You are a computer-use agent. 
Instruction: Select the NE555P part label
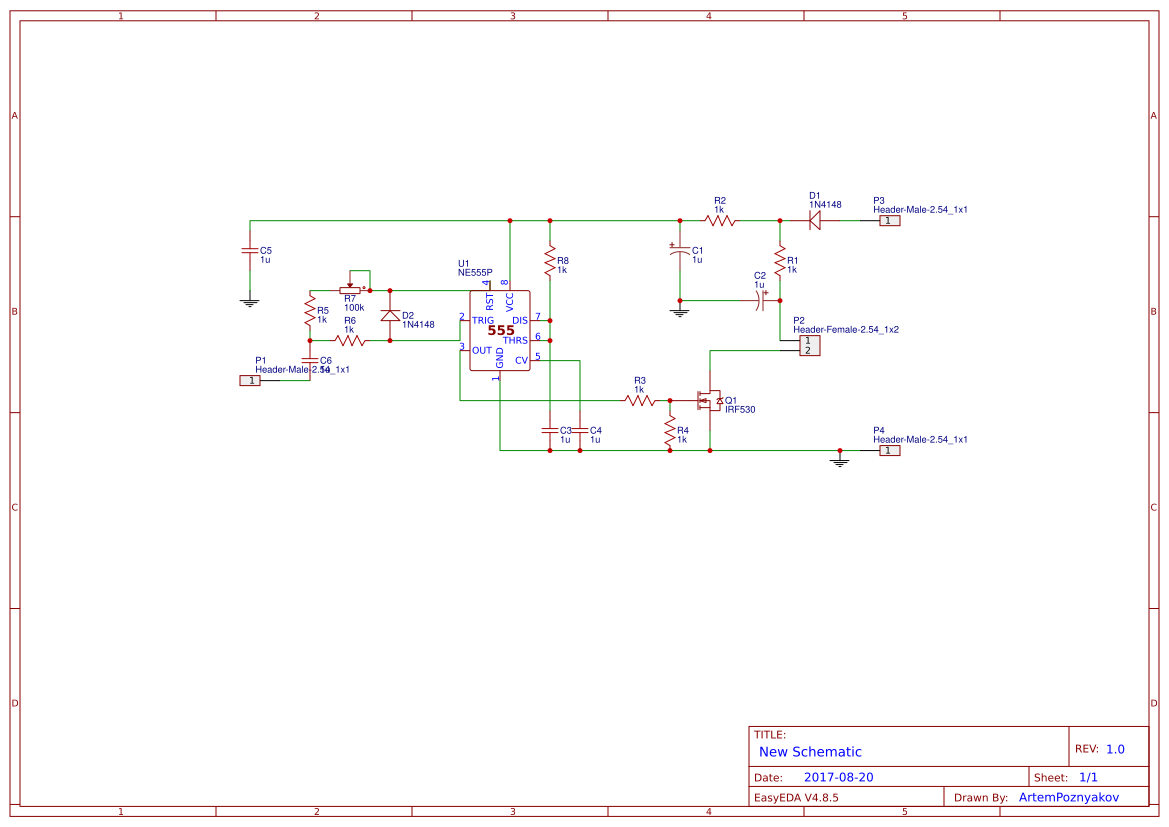[475, 273]
